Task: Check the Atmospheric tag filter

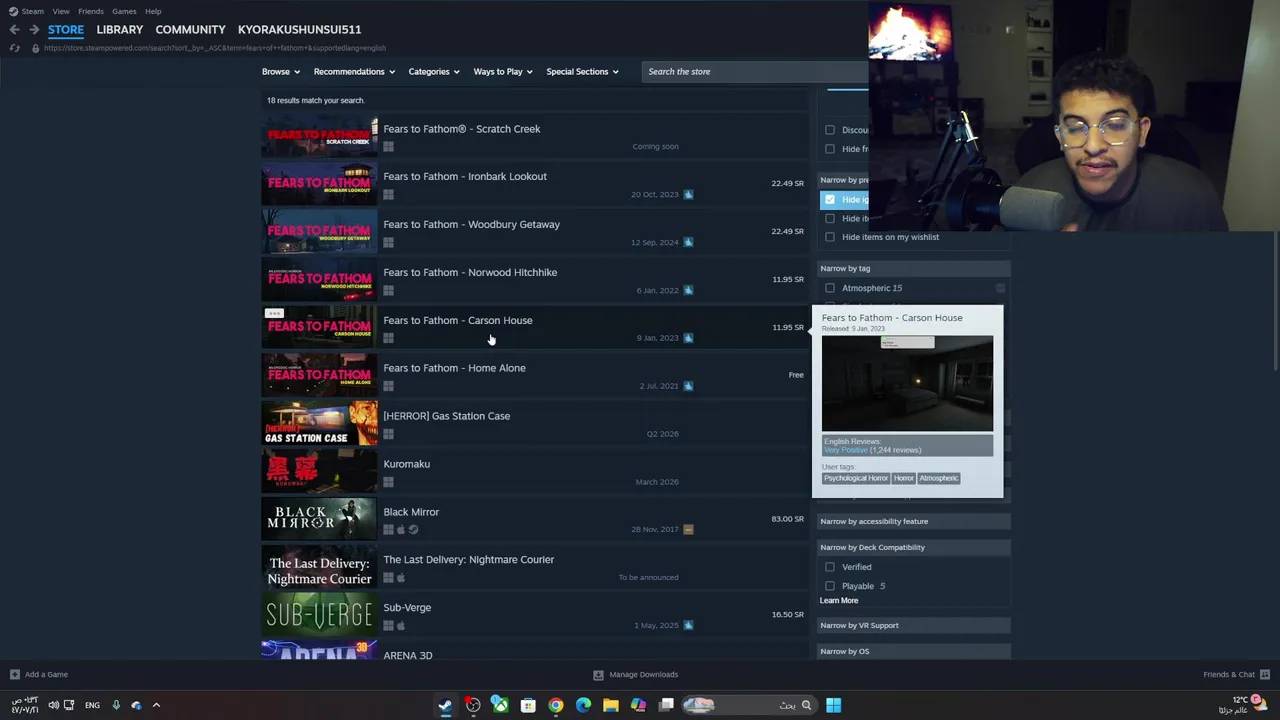Action: tap(830, 288)
